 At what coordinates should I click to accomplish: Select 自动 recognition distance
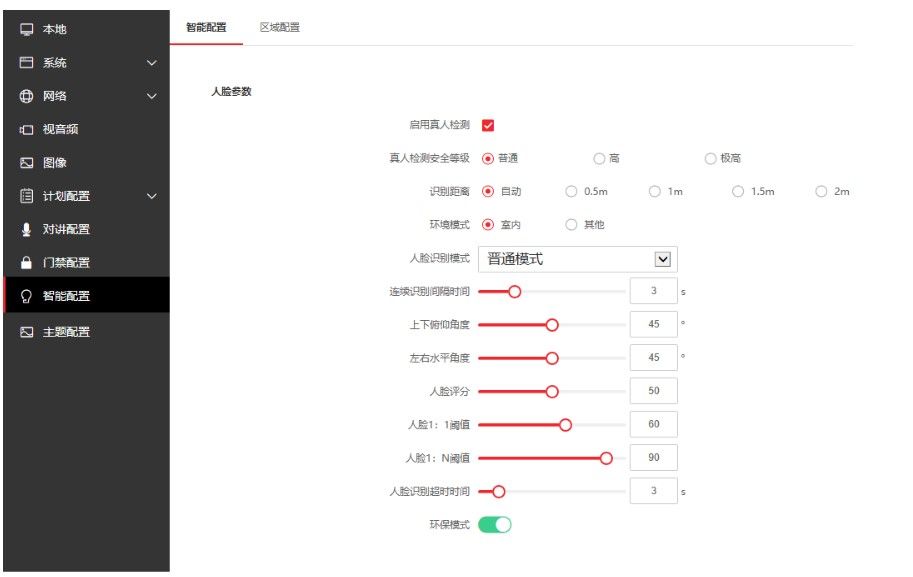point(488,192)
